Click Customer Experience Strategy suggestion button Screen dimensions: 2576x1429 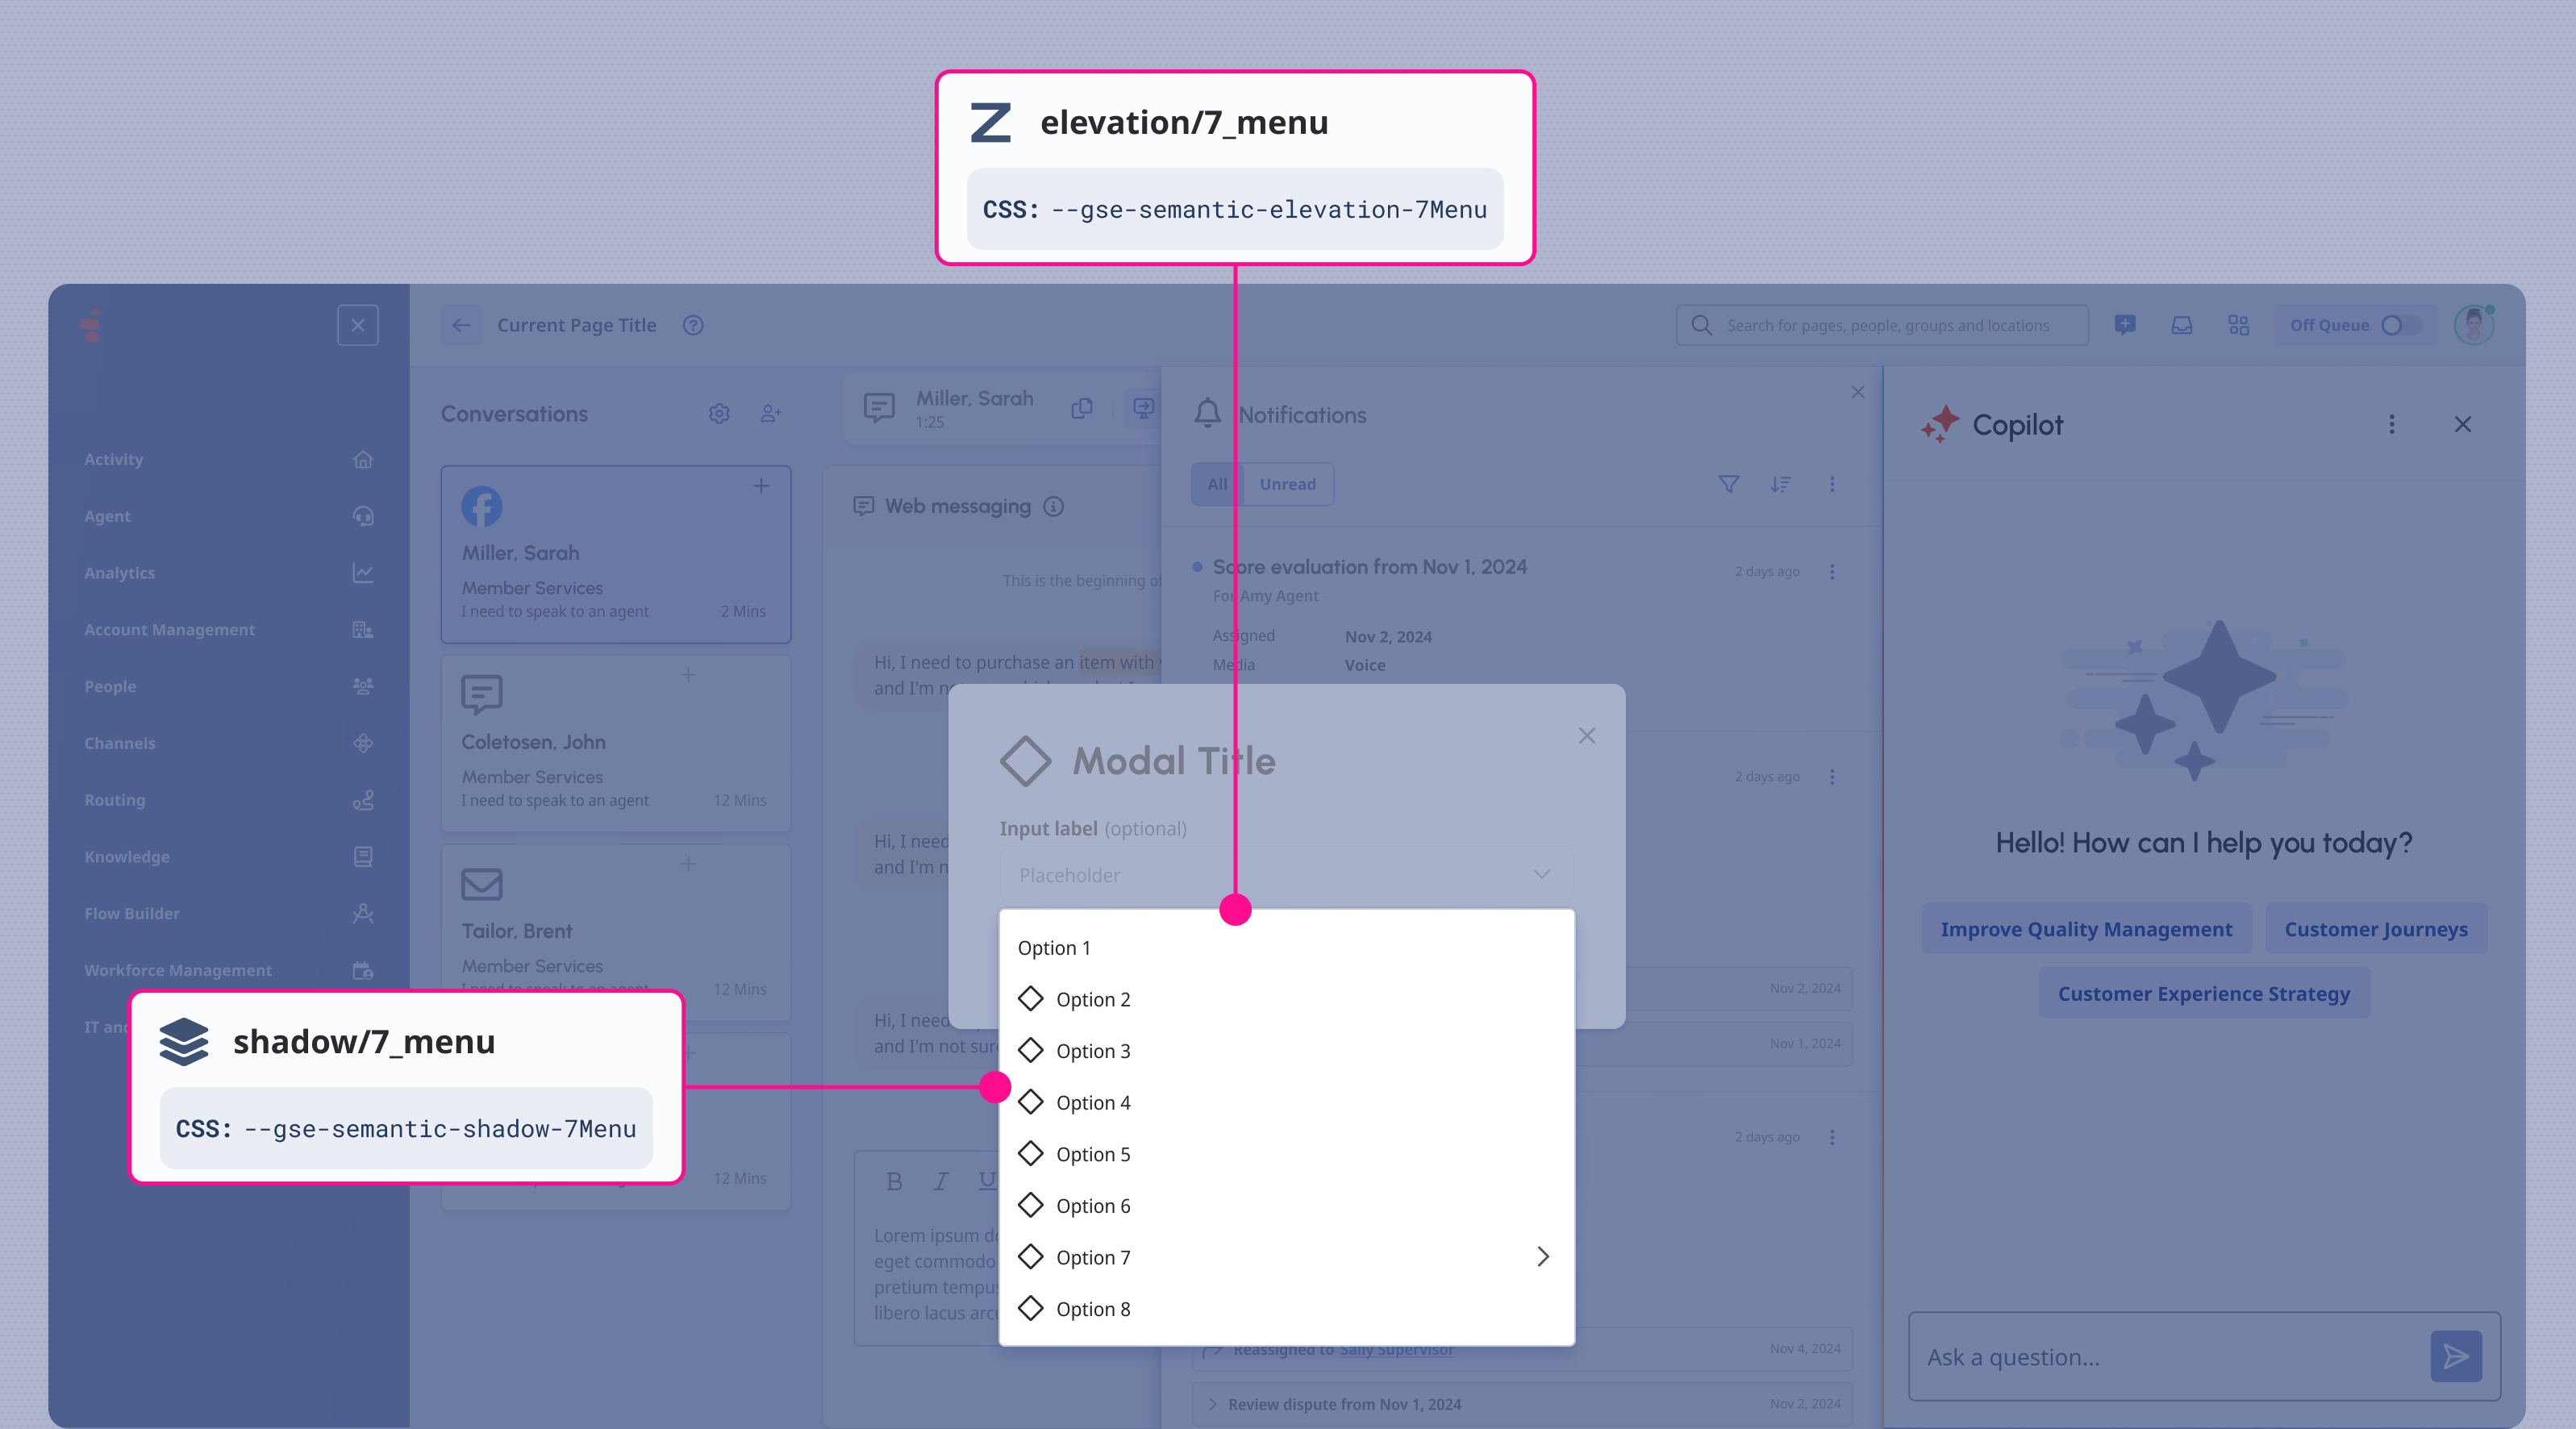coord(2203,994)
